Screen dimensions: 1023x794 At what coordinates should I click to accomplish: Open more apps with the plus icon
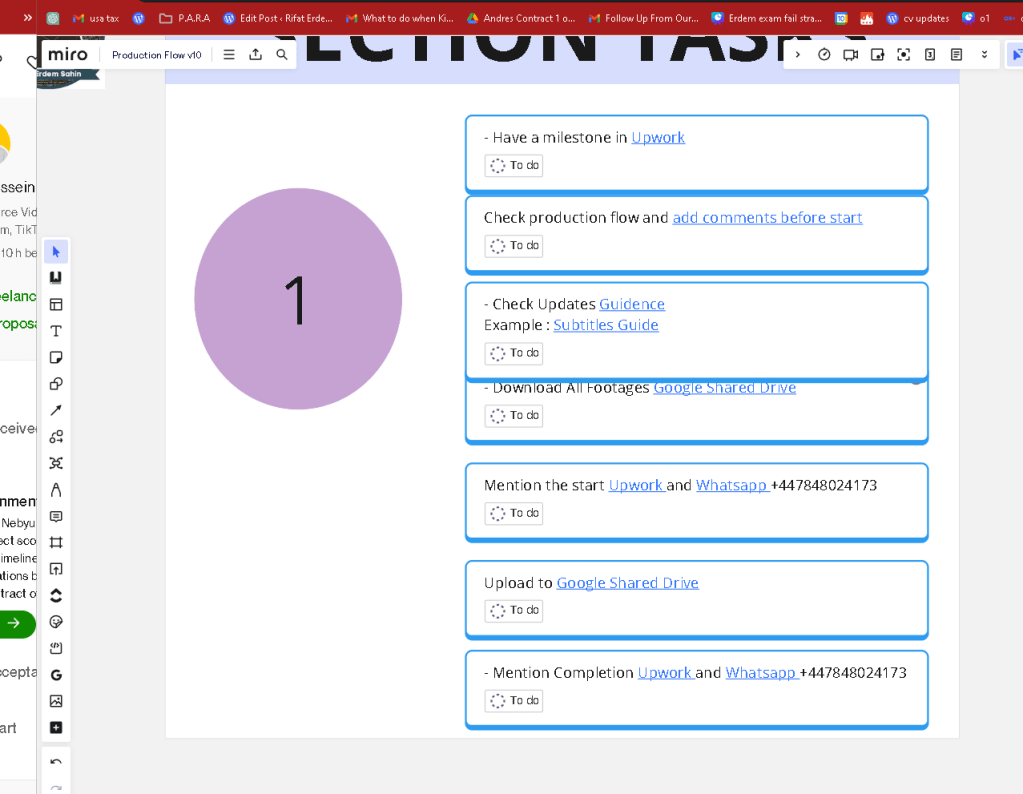pyautogui.click(x=56, y=727)
